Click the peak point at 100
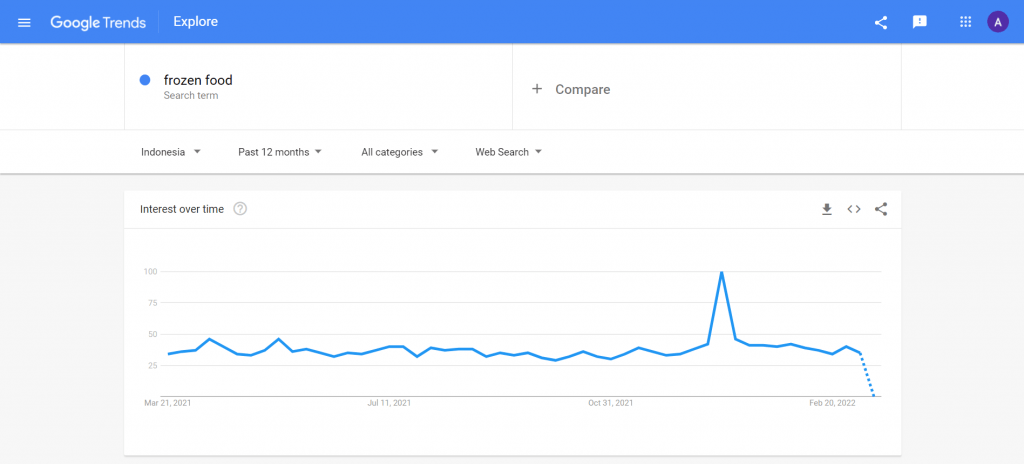The image size is (1024, 464). tap(721, 272)
